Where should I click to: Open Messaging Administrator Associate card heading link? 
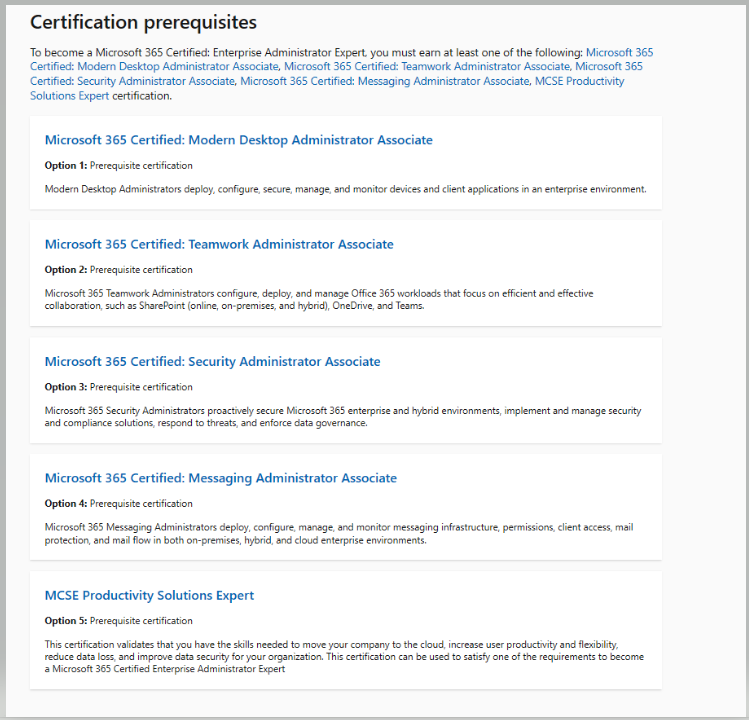coord(221,478)
